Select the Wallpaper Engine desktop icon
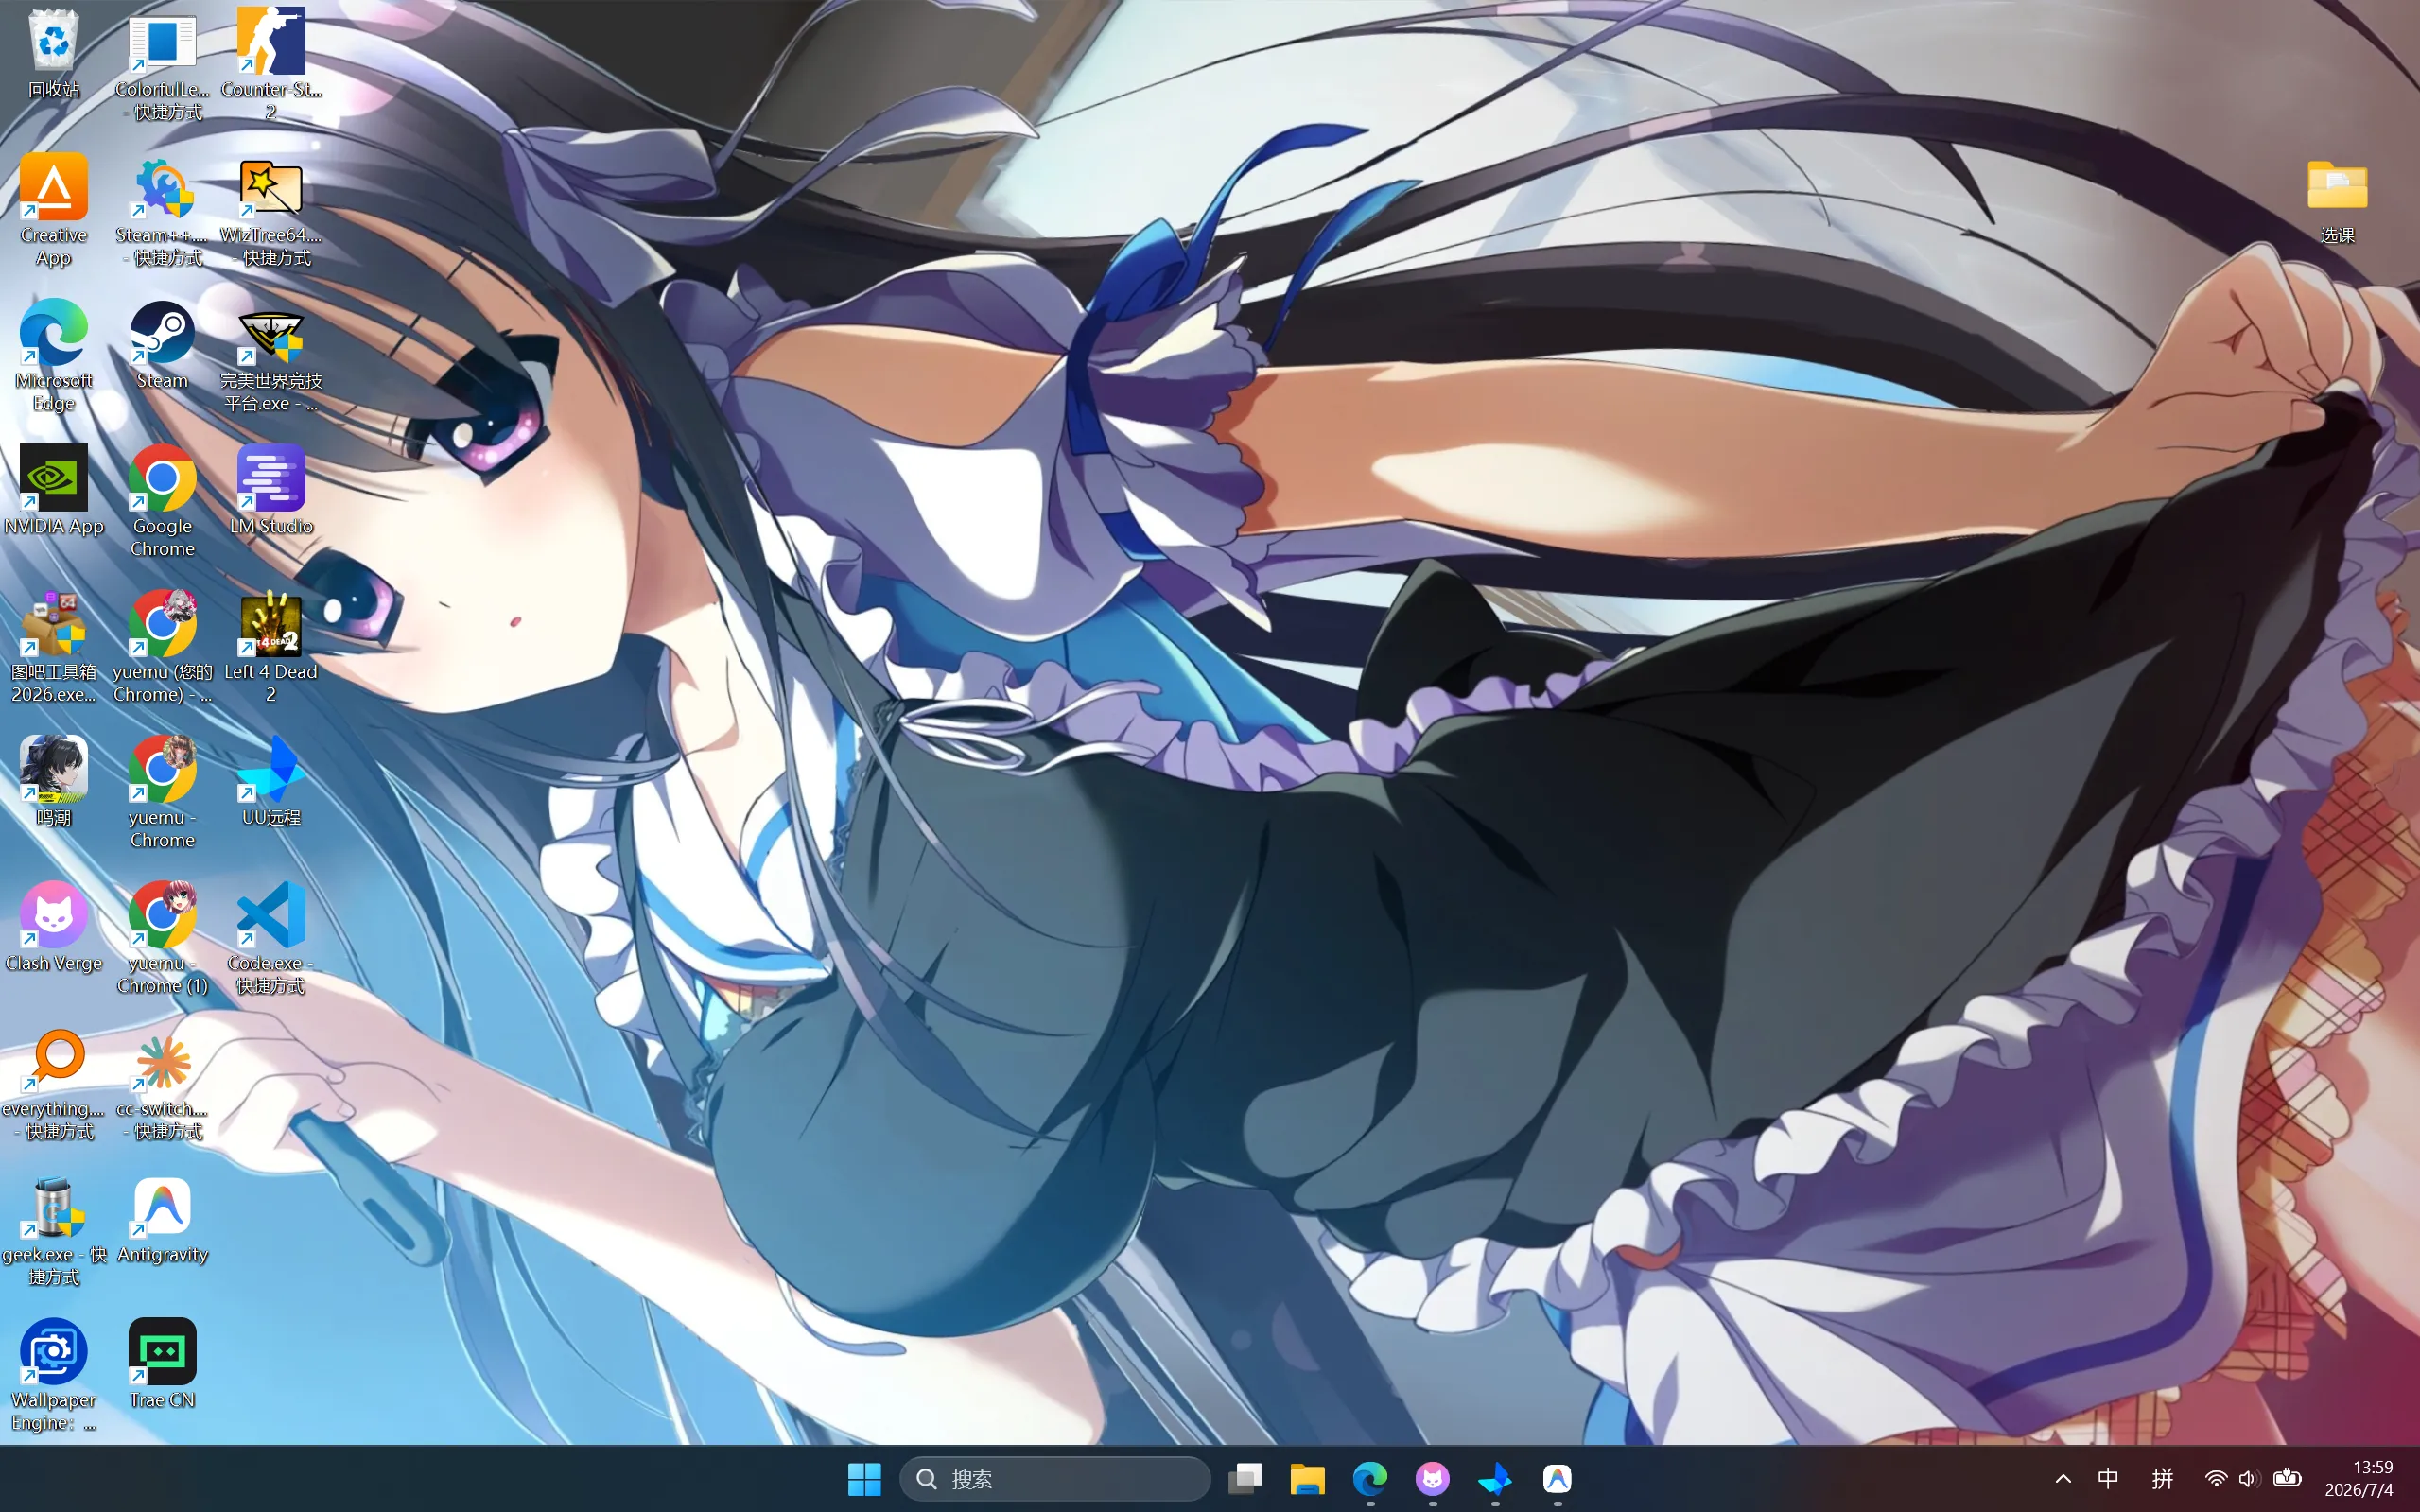Screen dimensions: 2420x1512 coord(53,1375)
